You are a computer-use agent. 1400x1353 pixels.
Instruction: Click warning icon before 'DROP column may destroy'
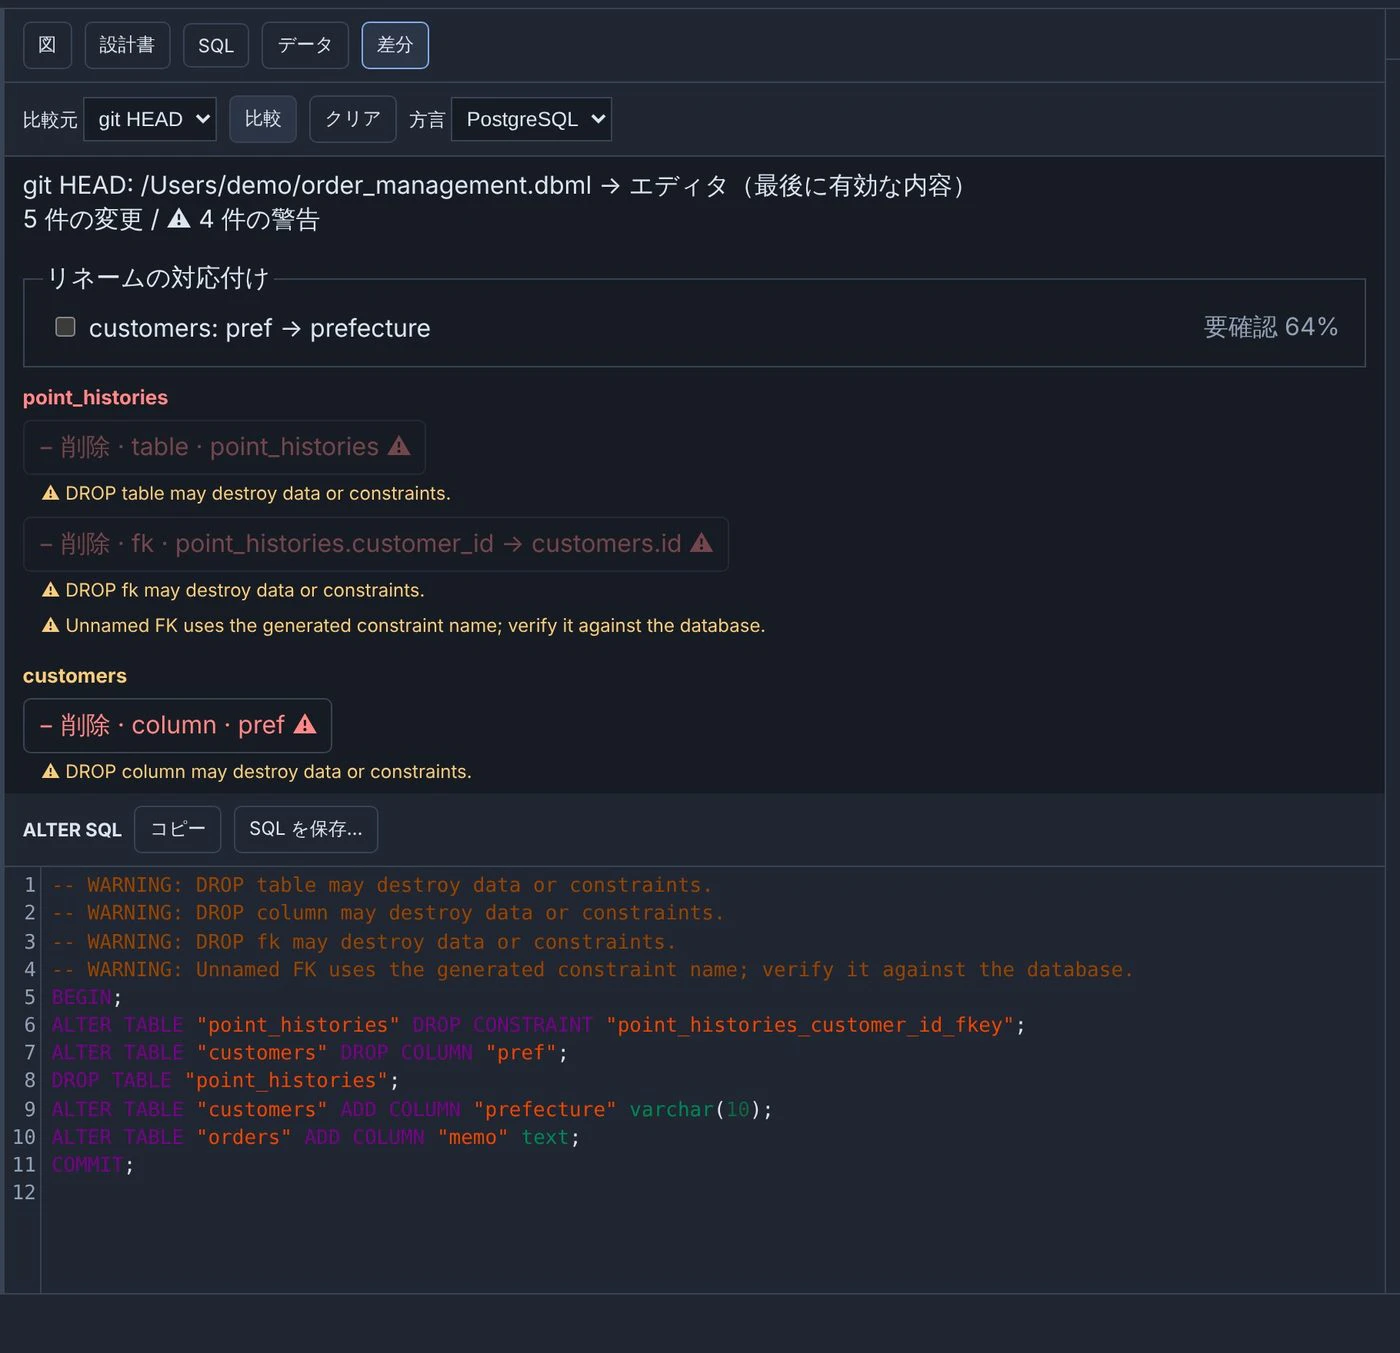[51, 771]
